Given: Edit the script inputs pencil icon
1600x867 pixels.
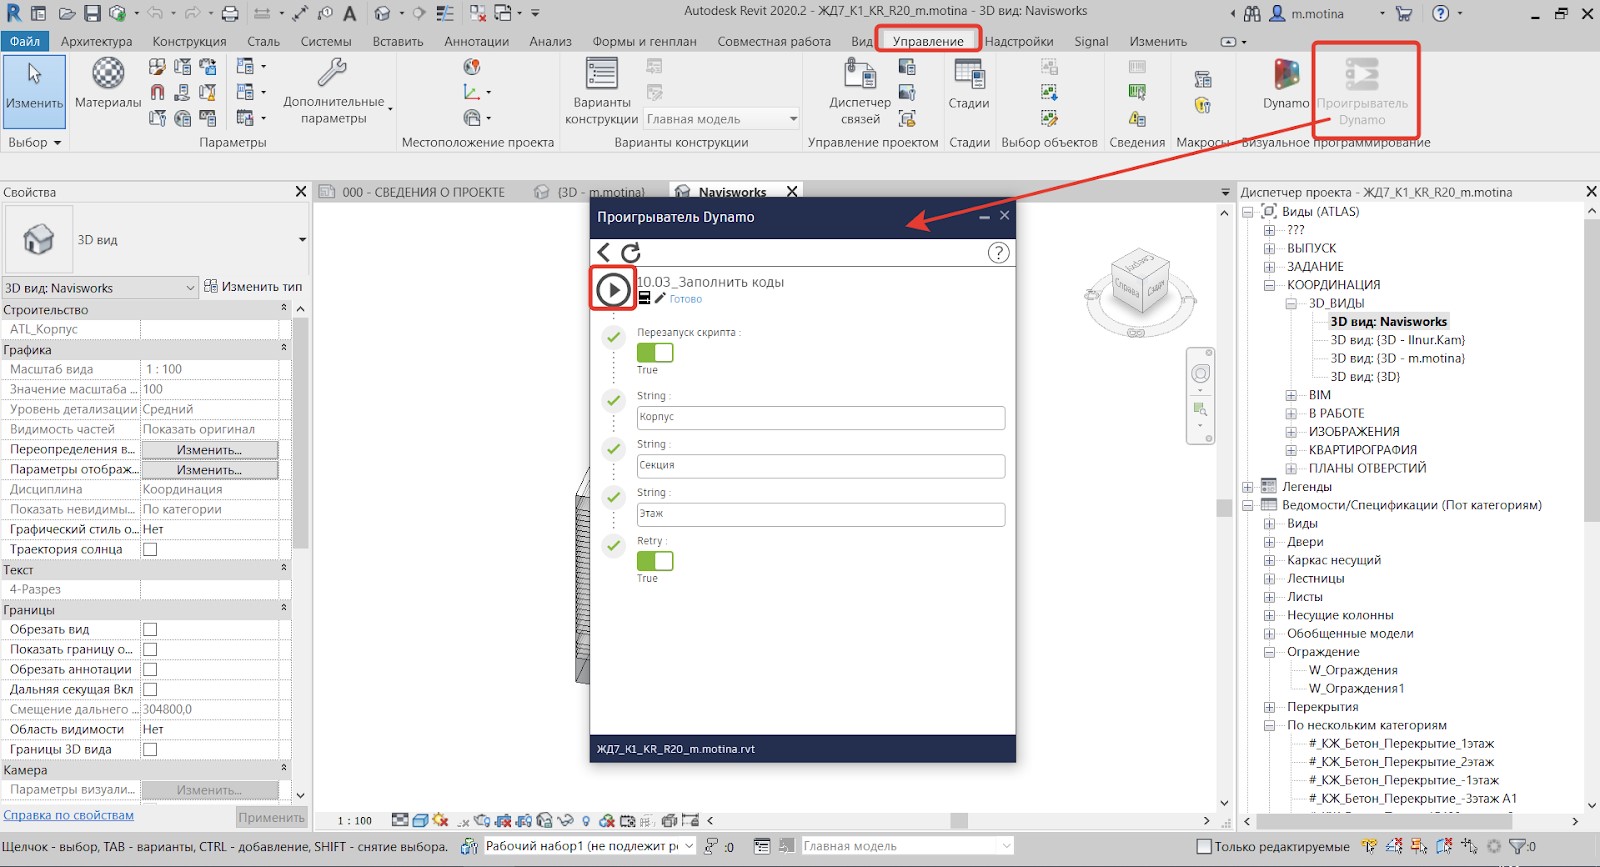Looking at the screenshot, I should (x=660, y=298).
